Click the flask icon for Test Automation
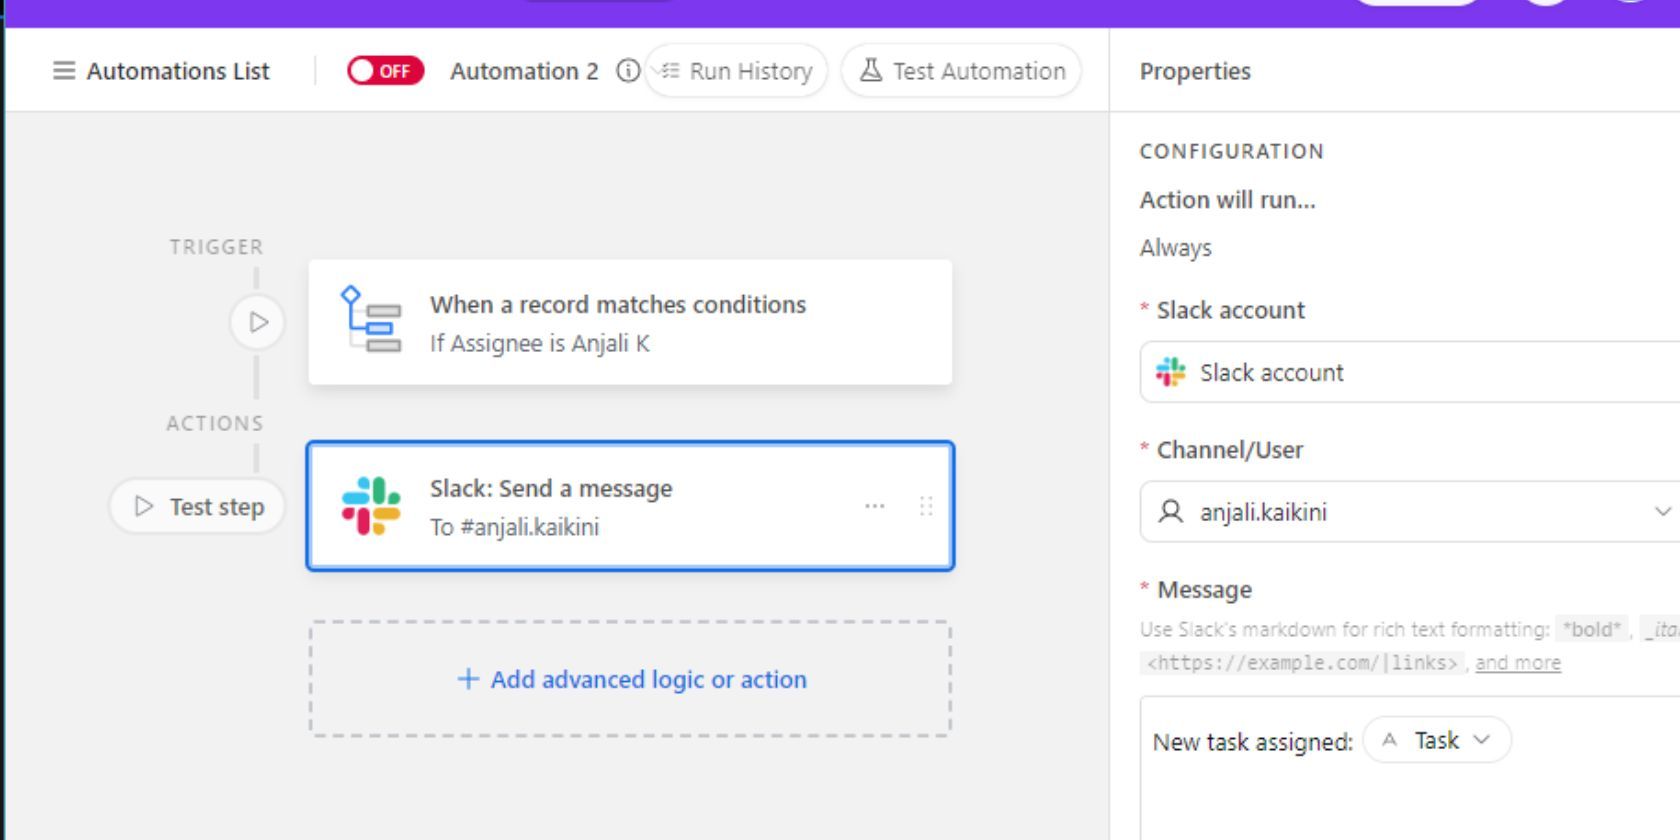Screen dimensions: 1680x840 pos(871,70)
